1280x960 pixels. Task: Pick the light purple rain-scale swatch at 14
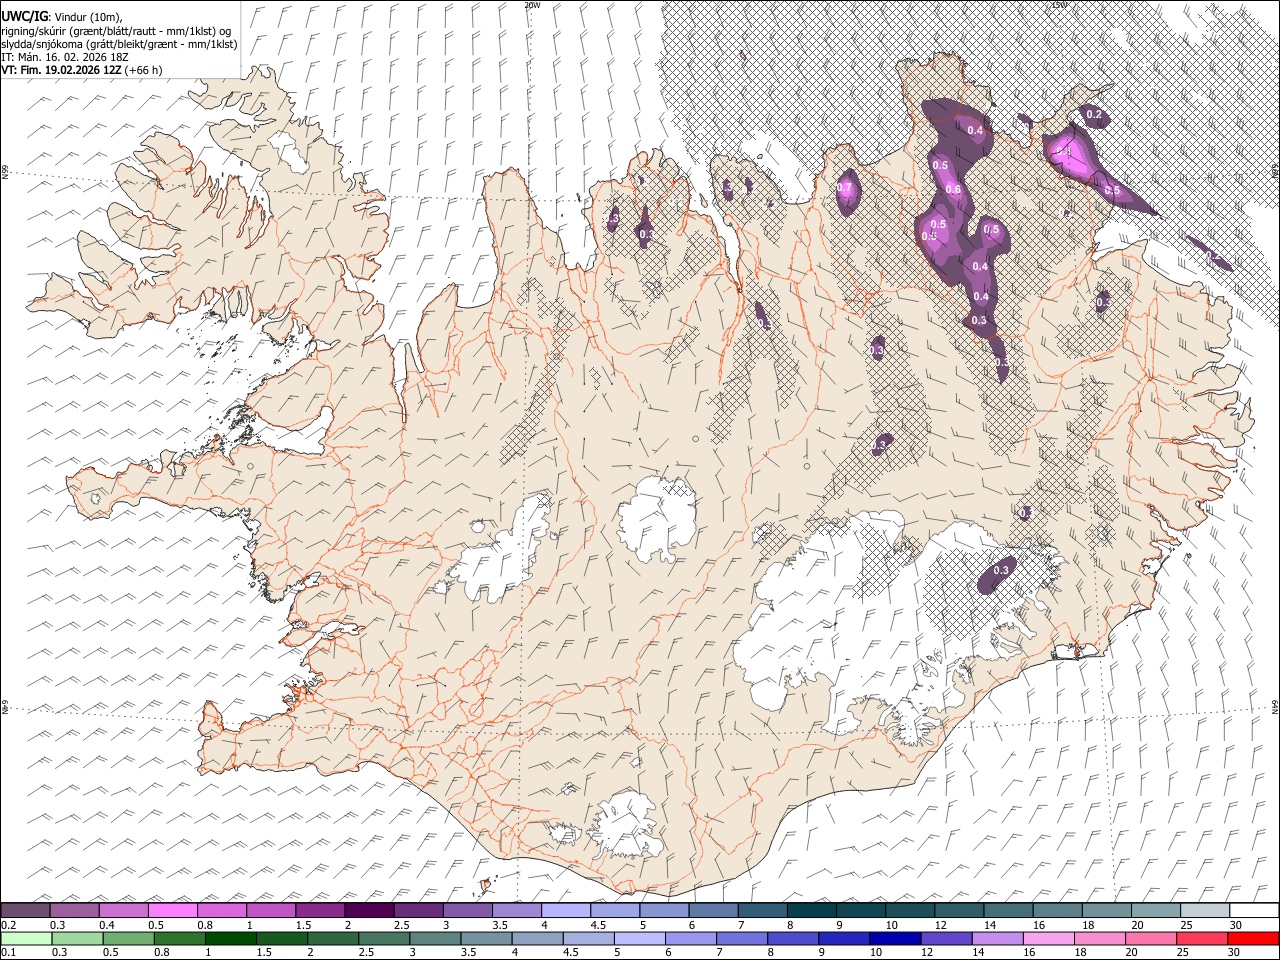point(997,938)
